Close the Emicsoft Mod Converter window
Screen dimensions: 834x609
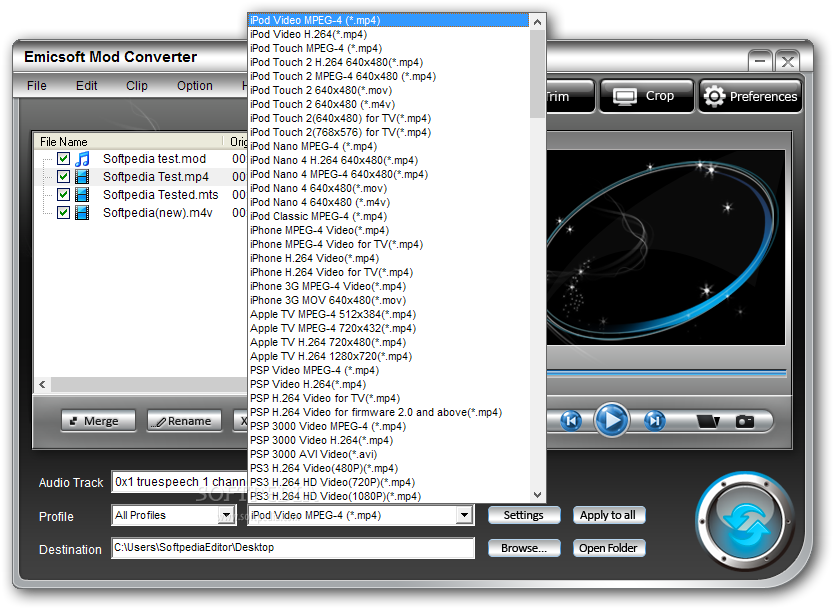pos(787,61)
